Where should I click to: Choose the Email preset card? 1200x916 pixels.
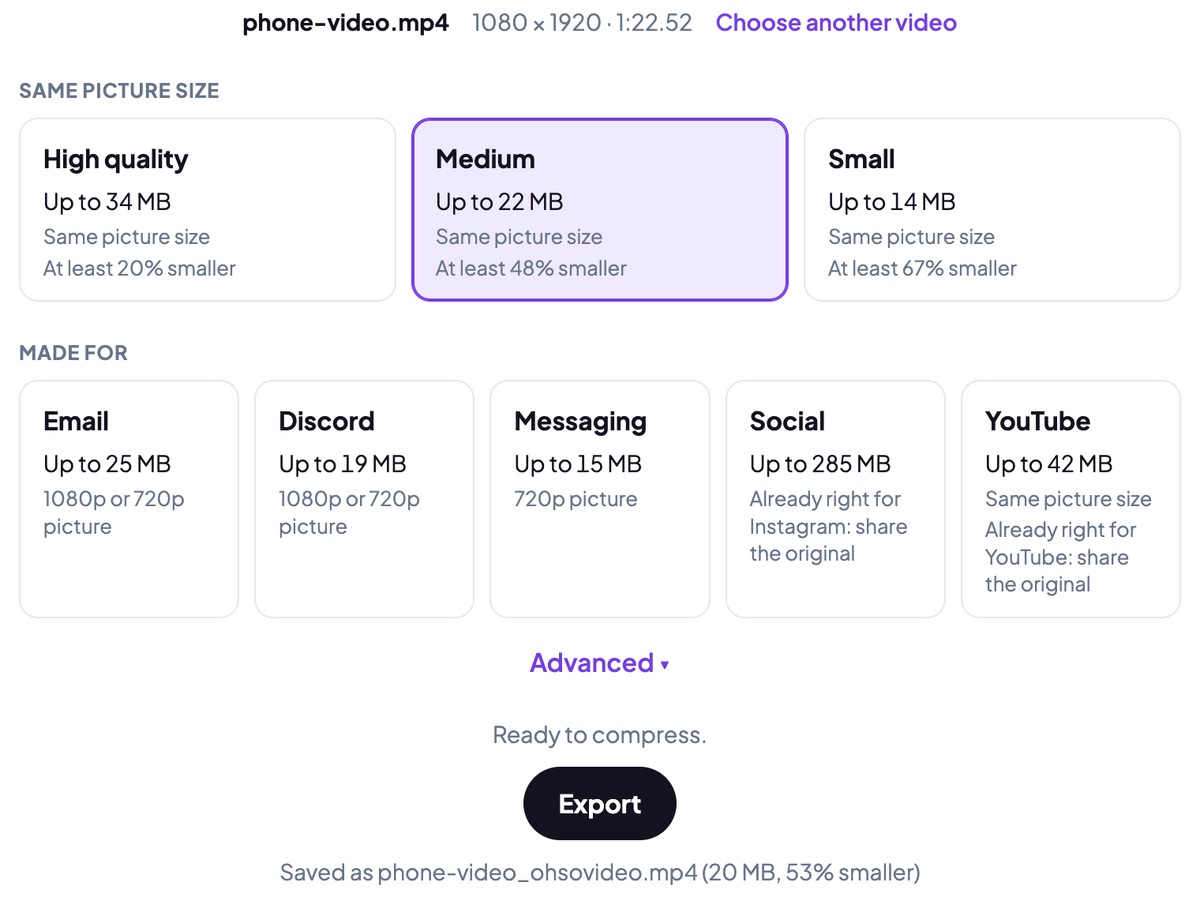point(129,499)
